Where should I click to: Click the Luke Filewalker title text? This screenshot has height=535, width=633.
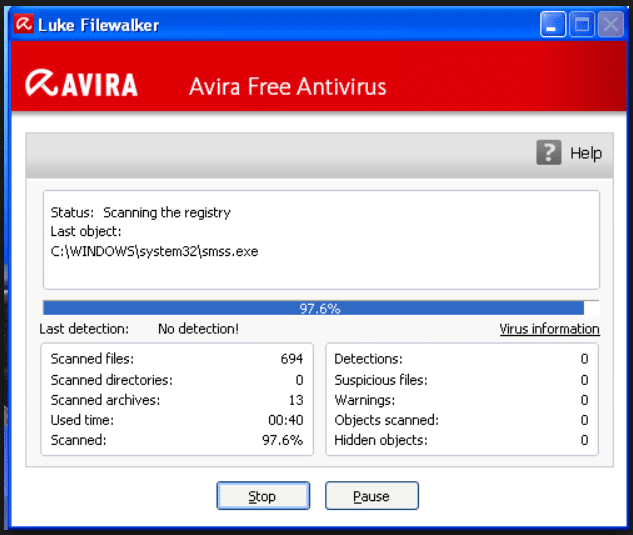click(x=99, y=25)
